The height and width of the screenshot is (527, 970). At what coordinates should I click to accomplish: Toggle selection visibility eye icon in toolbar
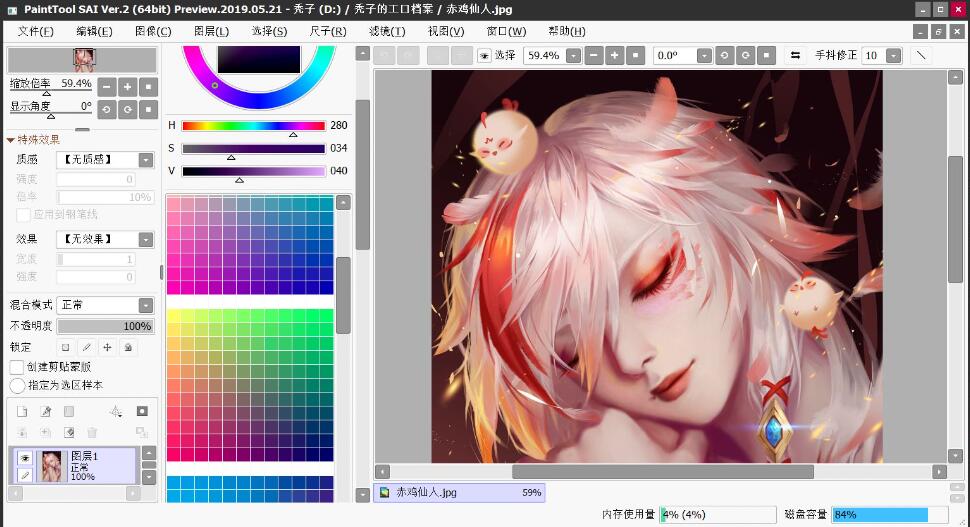click(484, 56)
